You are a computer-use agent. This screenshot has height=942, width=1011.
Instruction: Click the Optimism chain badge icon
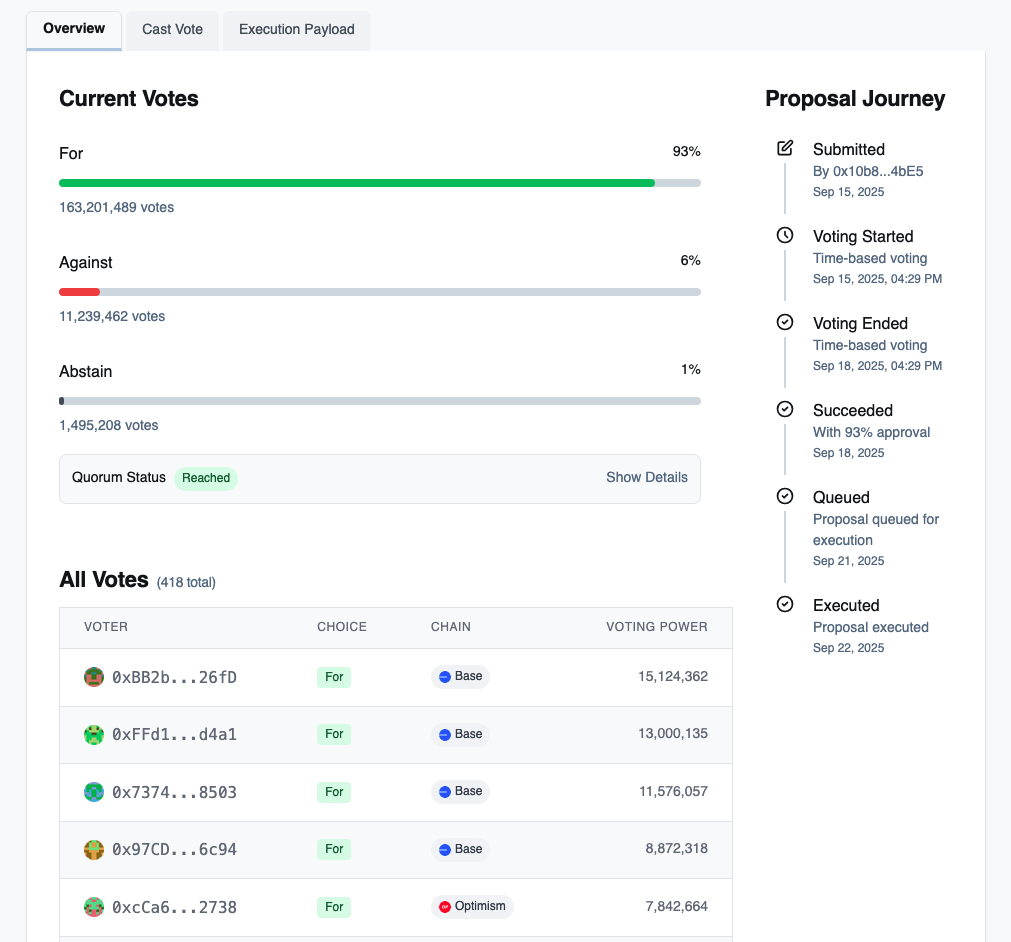(x=445, y=907)
